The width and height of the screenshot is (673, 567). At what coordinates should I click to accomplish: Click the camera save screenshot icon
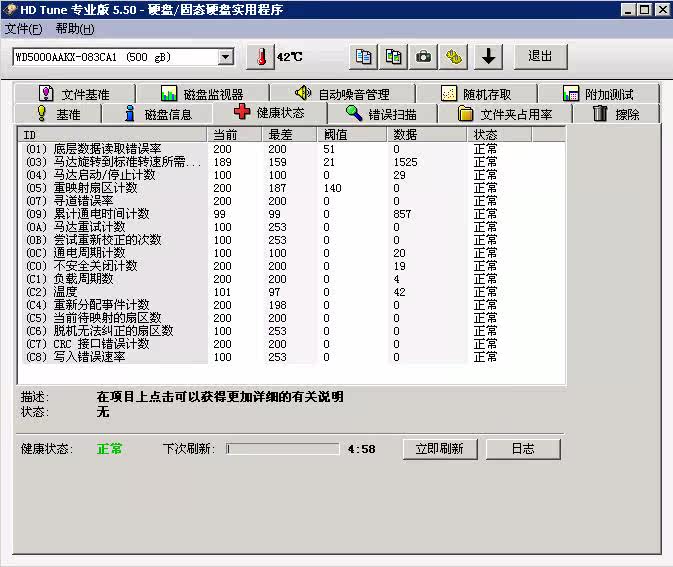pyautogui.click(x=424, y=57)
